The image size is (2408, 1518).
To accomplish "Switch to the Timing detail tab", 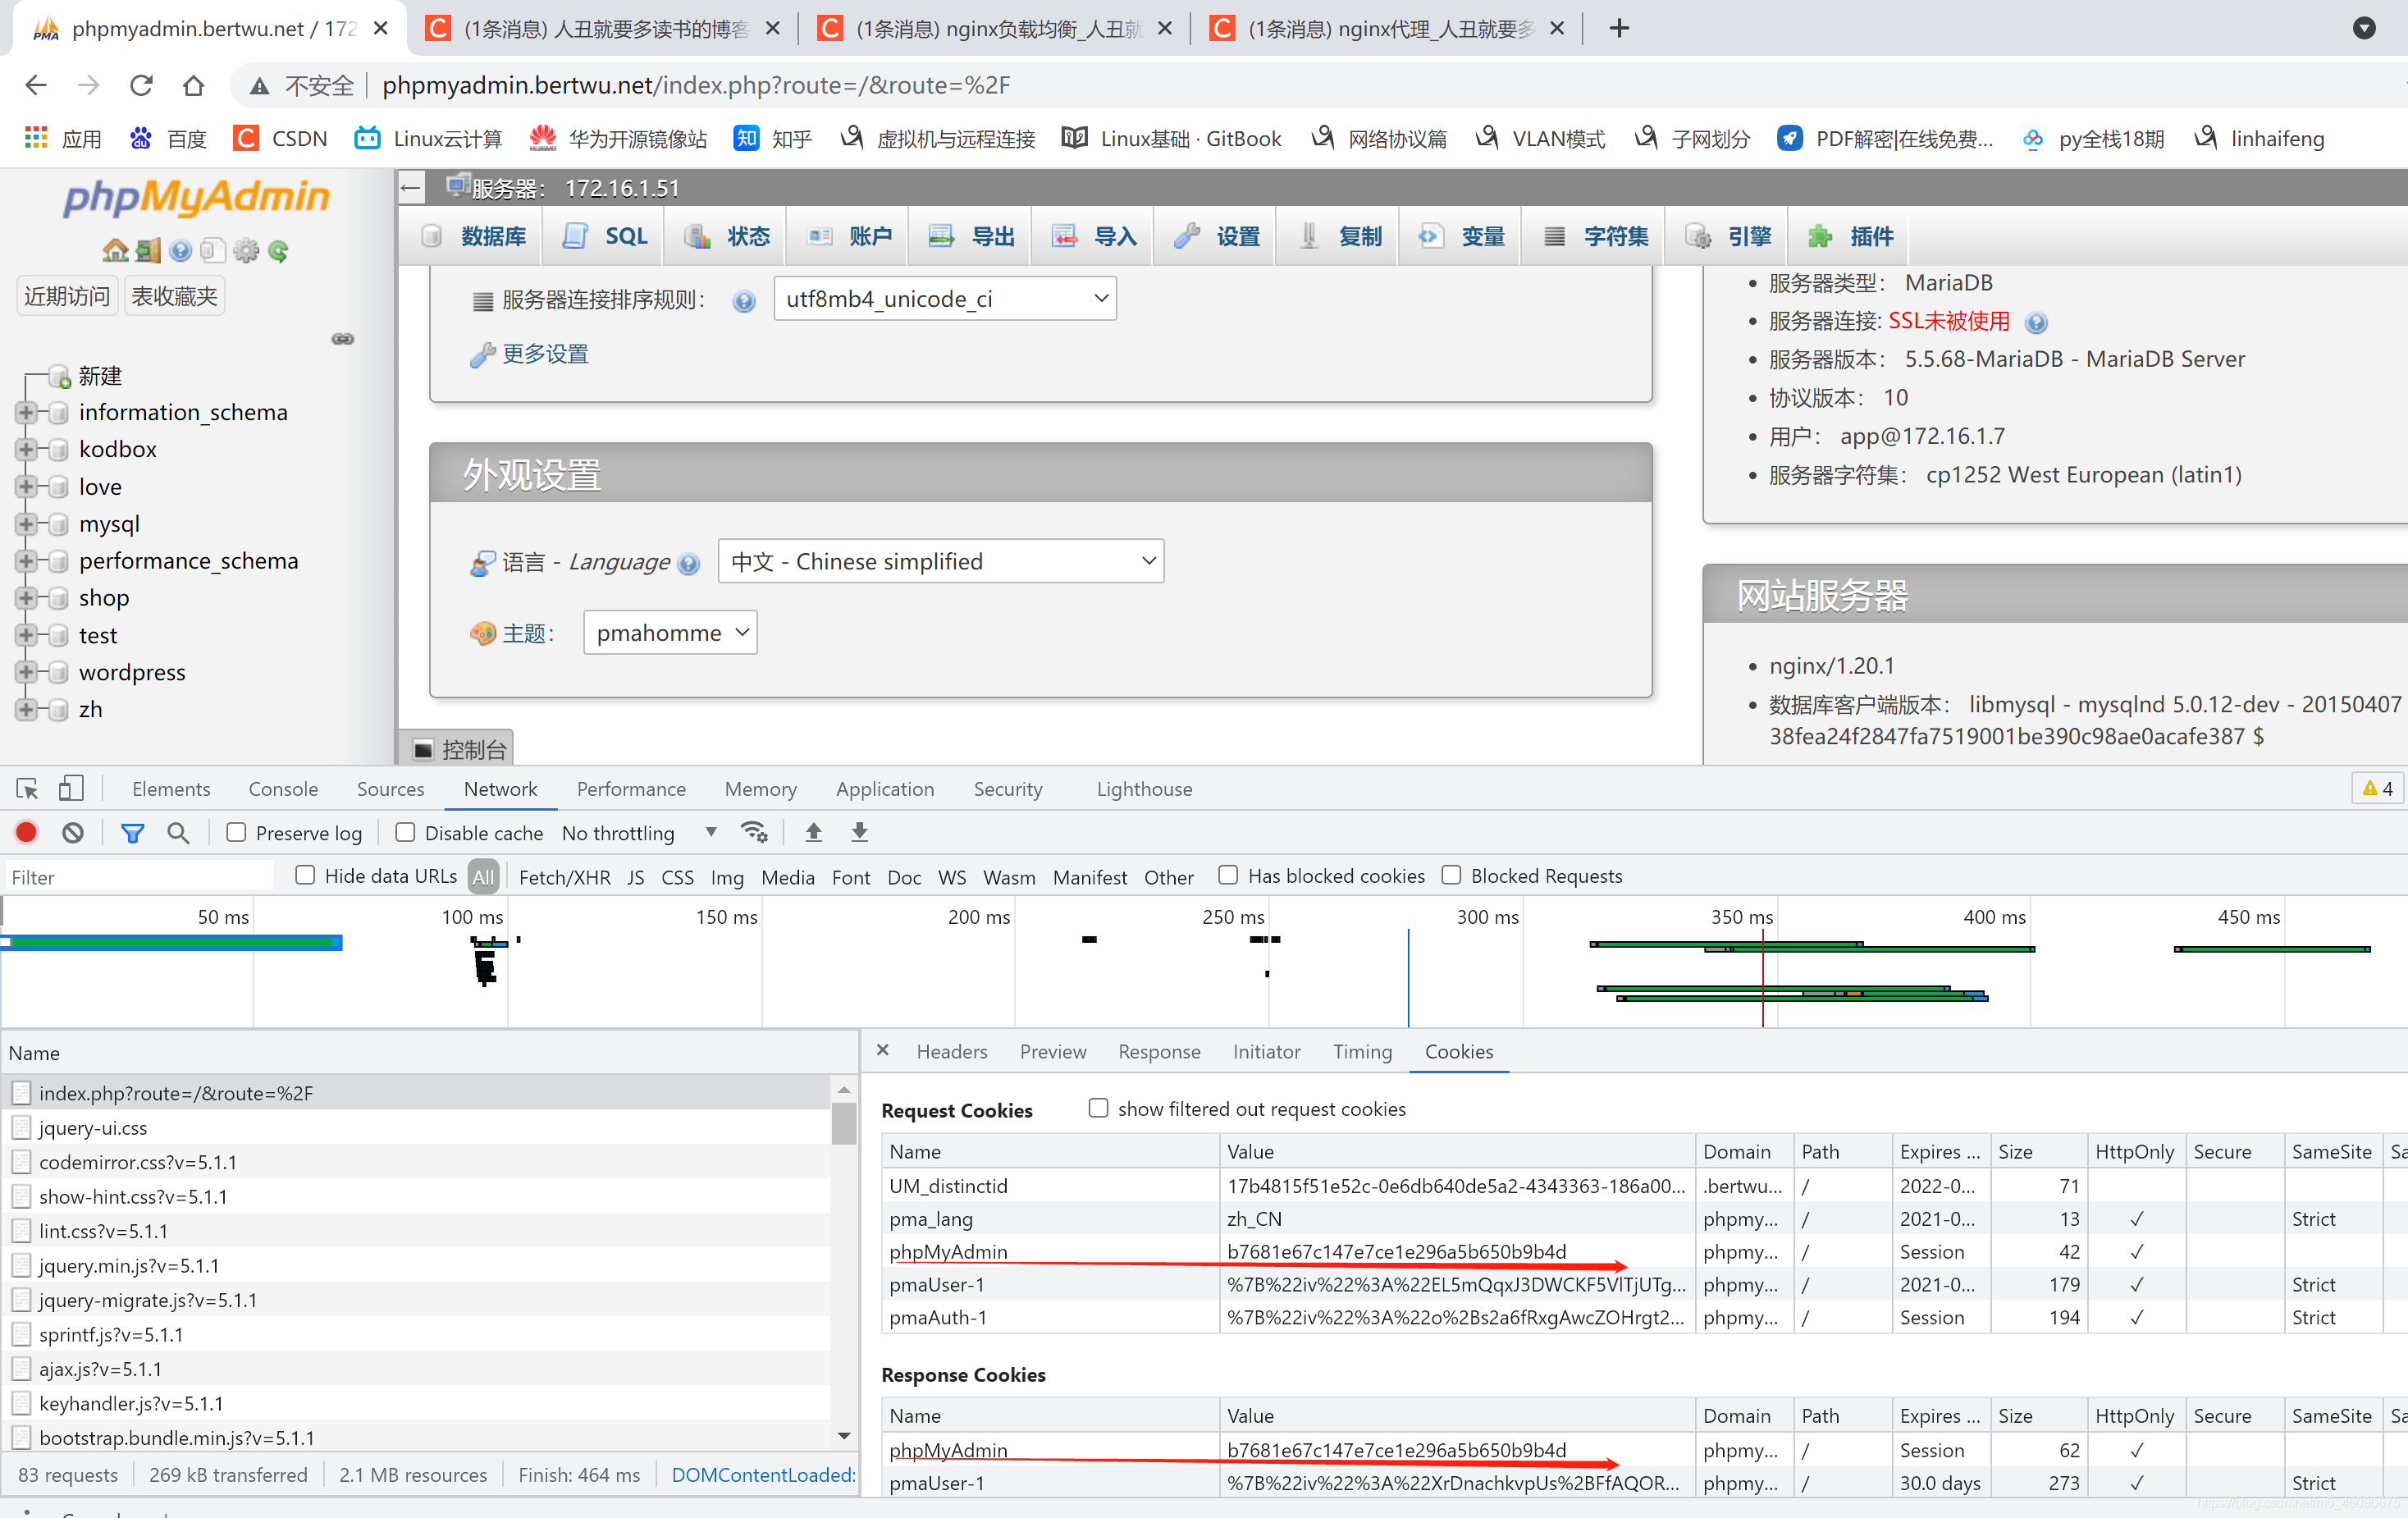I will pyautogui.click(x=1362, y=1052).
